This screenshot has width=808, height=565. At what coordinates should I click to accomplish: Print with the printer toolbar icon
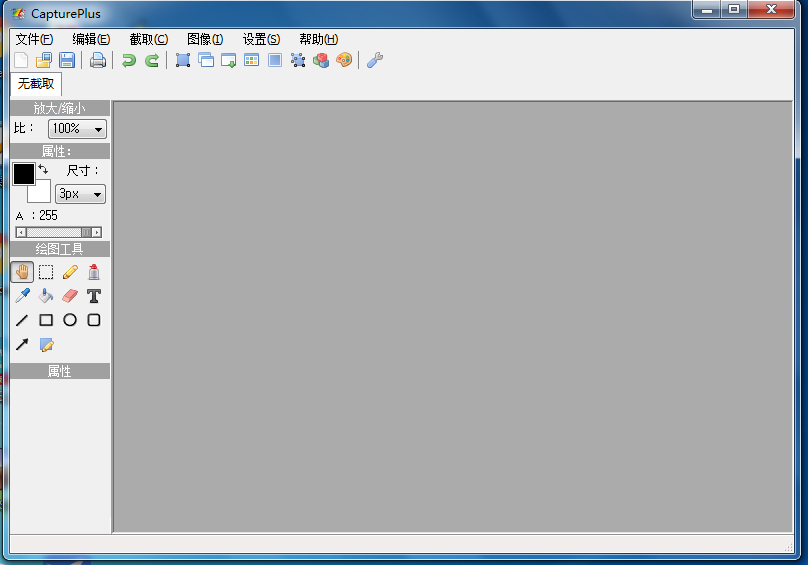click(x=98, y=60)
